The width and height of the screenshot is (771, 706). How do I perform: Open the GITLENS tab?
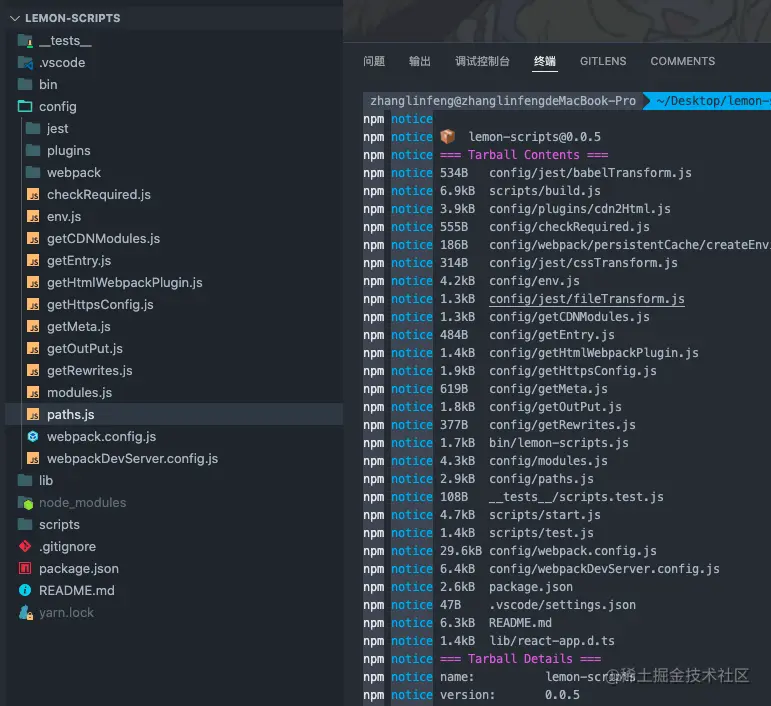coord(603,61)
